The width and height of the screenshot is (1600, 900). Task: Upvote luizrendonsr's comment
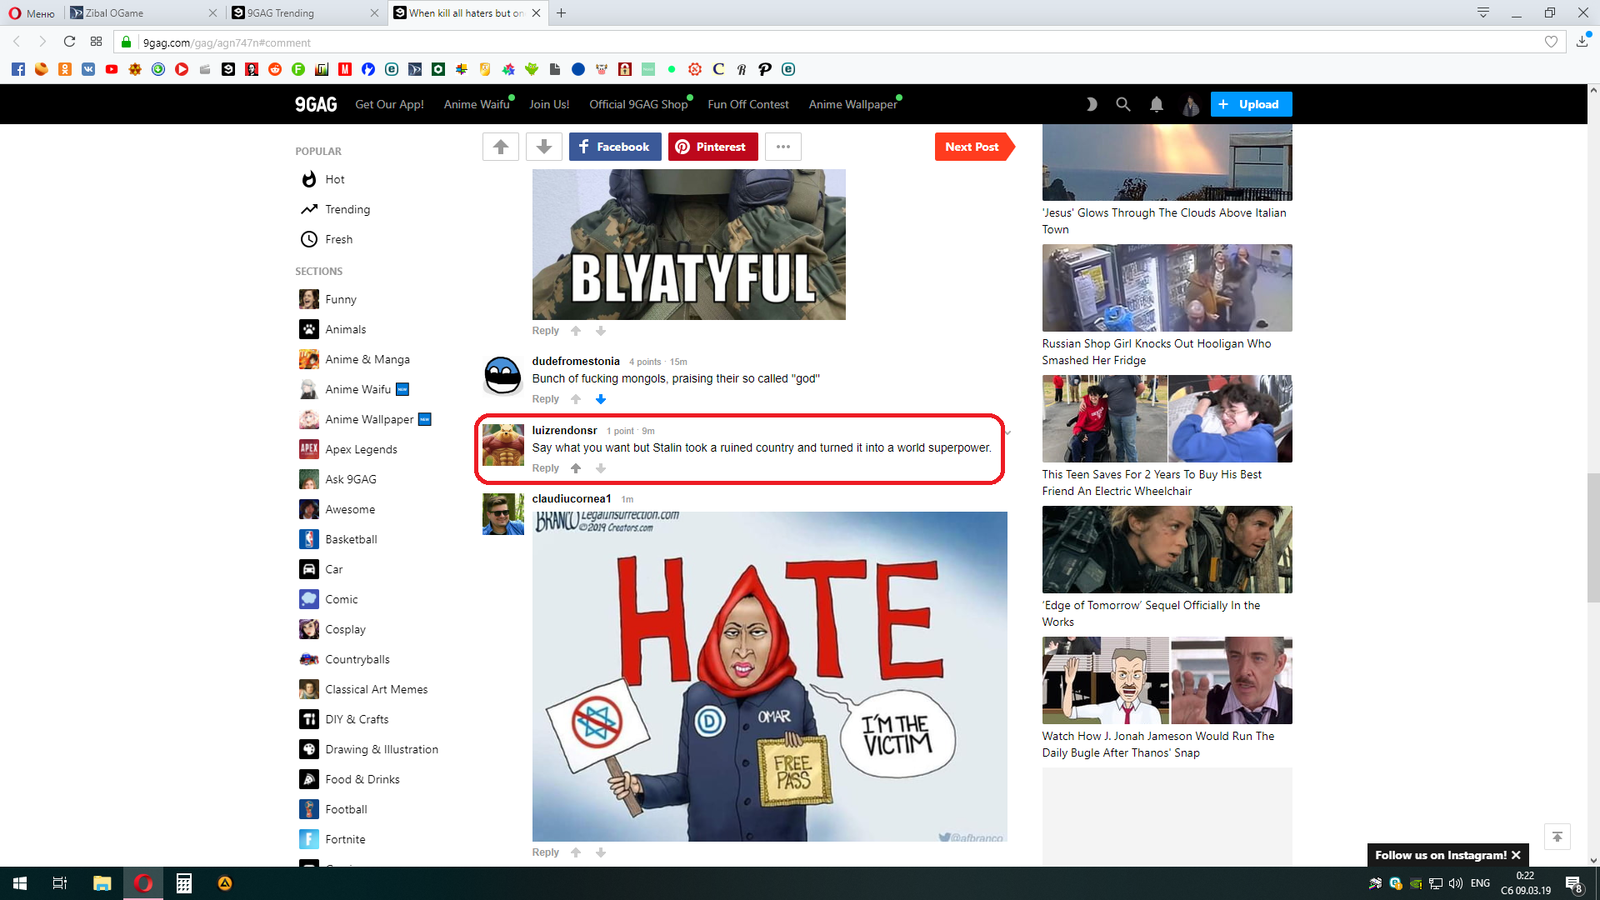[576, 468]
